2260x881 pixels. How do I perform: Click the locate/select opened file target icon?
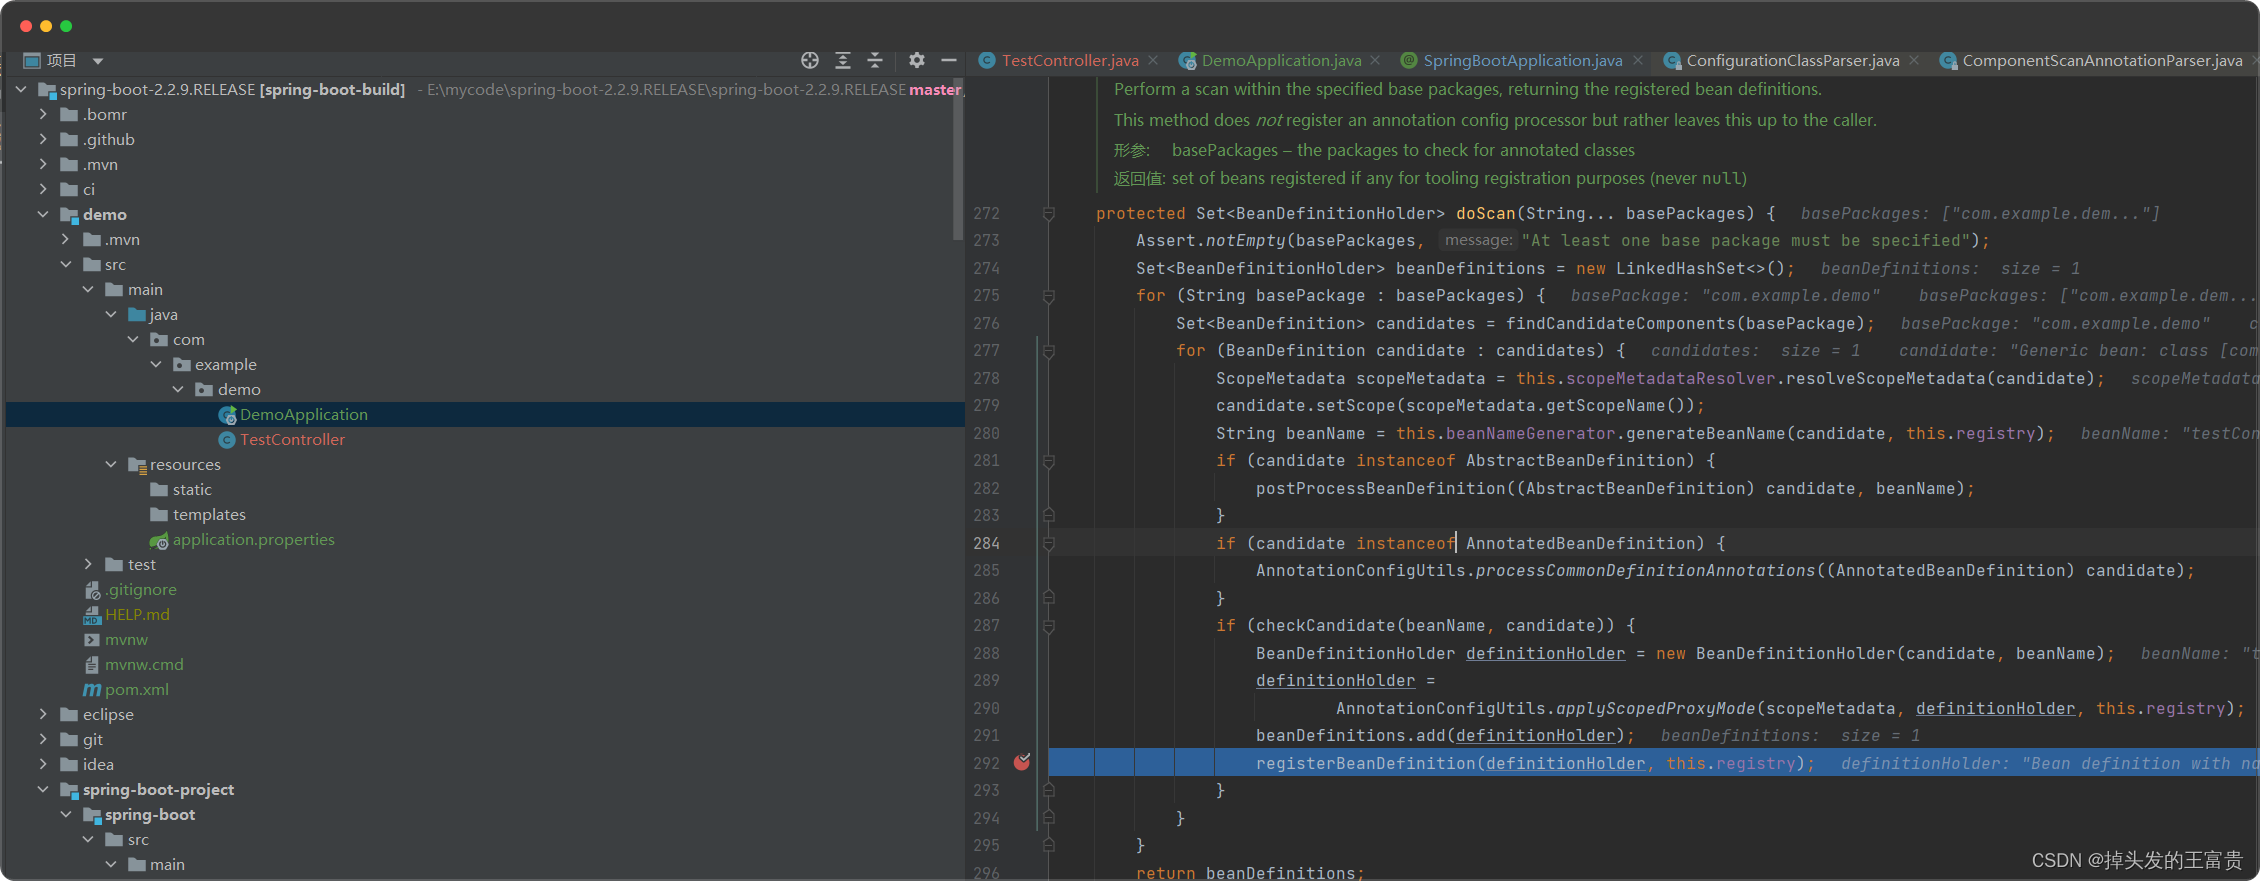click(x=810, y=61)
